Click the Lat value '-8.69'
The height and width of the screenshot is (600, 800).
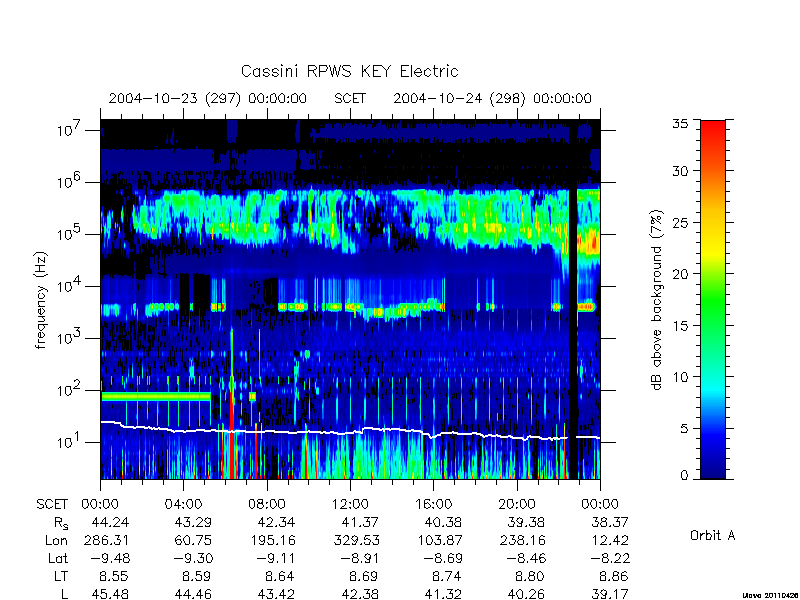click(x=443, y=558)
